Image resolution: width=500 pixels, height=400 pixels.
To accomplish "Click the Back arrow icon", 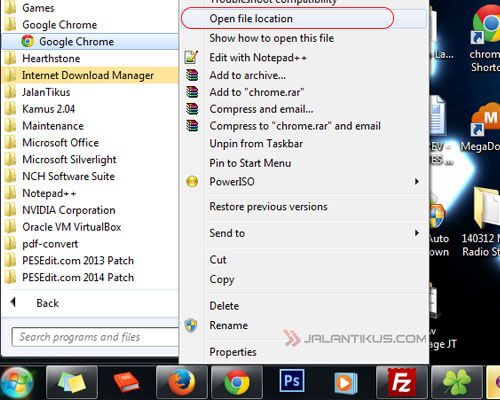I will [13, 302].
